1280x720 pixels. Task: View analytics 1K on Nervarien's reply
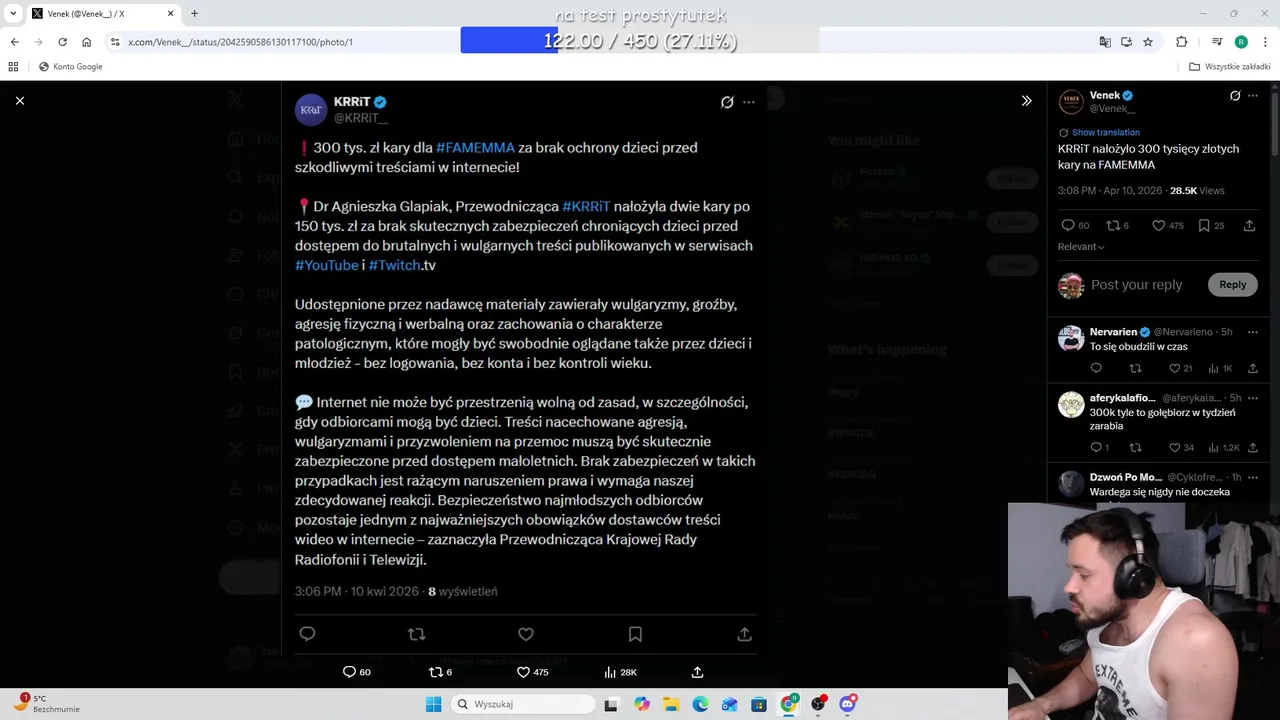click(x=1221, y=368)
